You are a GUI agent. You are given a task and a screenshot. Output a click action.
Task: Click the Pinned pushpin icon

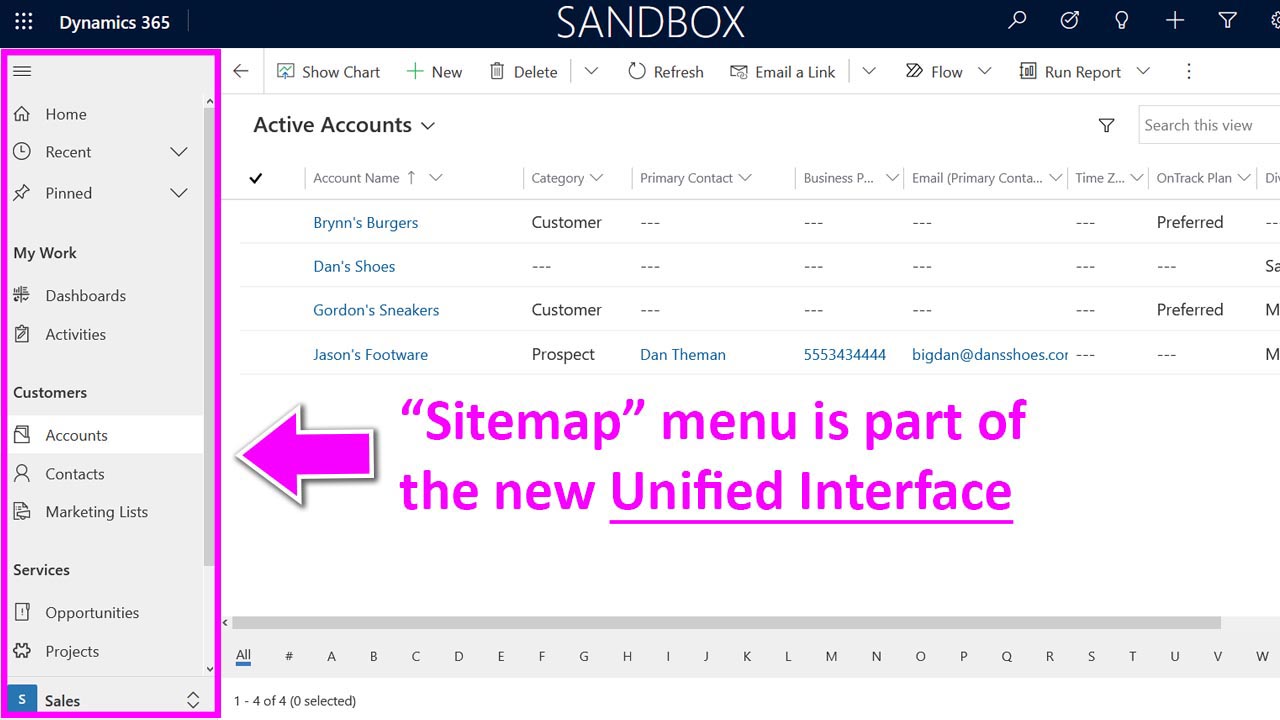point(22,193)
